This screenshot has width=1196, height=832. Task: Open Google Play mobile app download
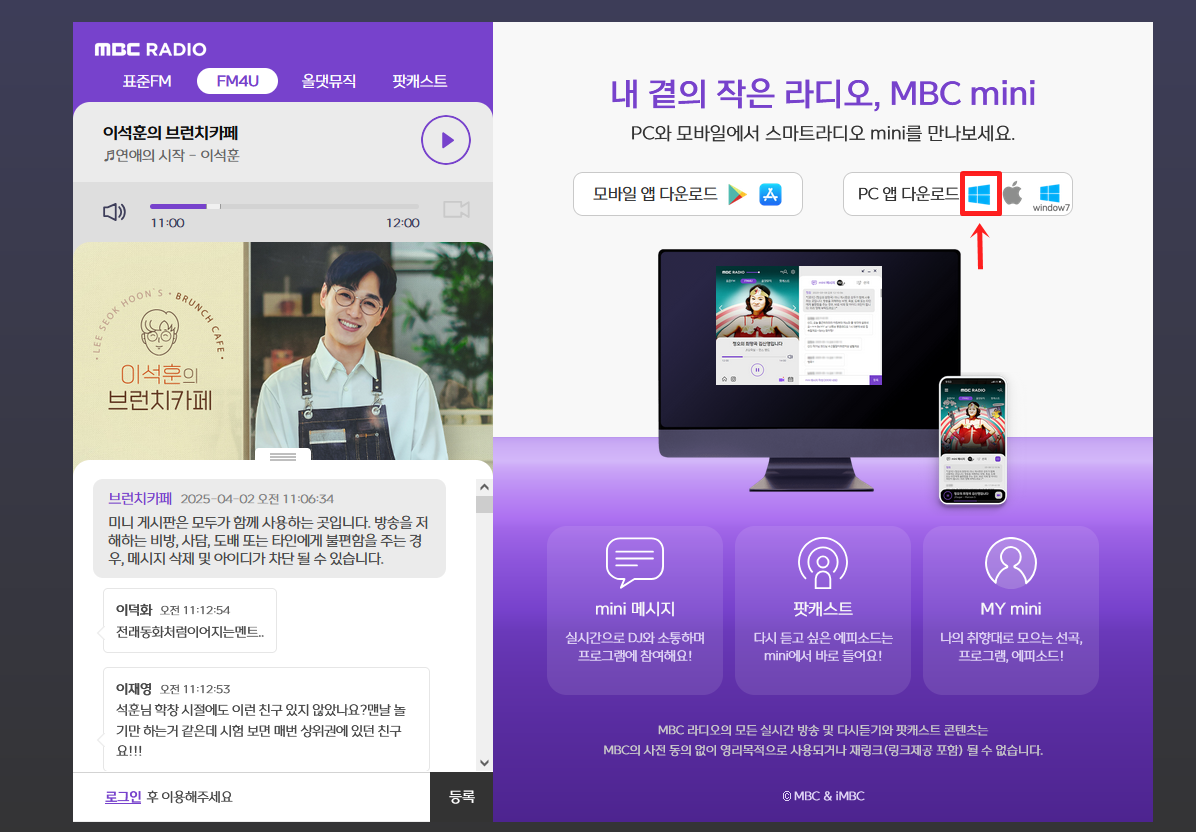pos(737,194)
